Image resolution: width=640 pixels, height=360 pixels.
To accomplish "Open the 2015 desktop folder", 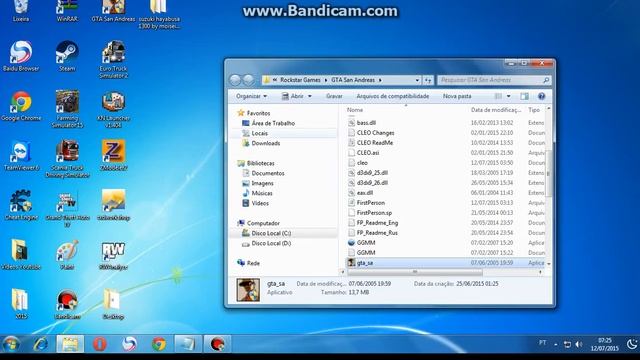I will point(20,304).
